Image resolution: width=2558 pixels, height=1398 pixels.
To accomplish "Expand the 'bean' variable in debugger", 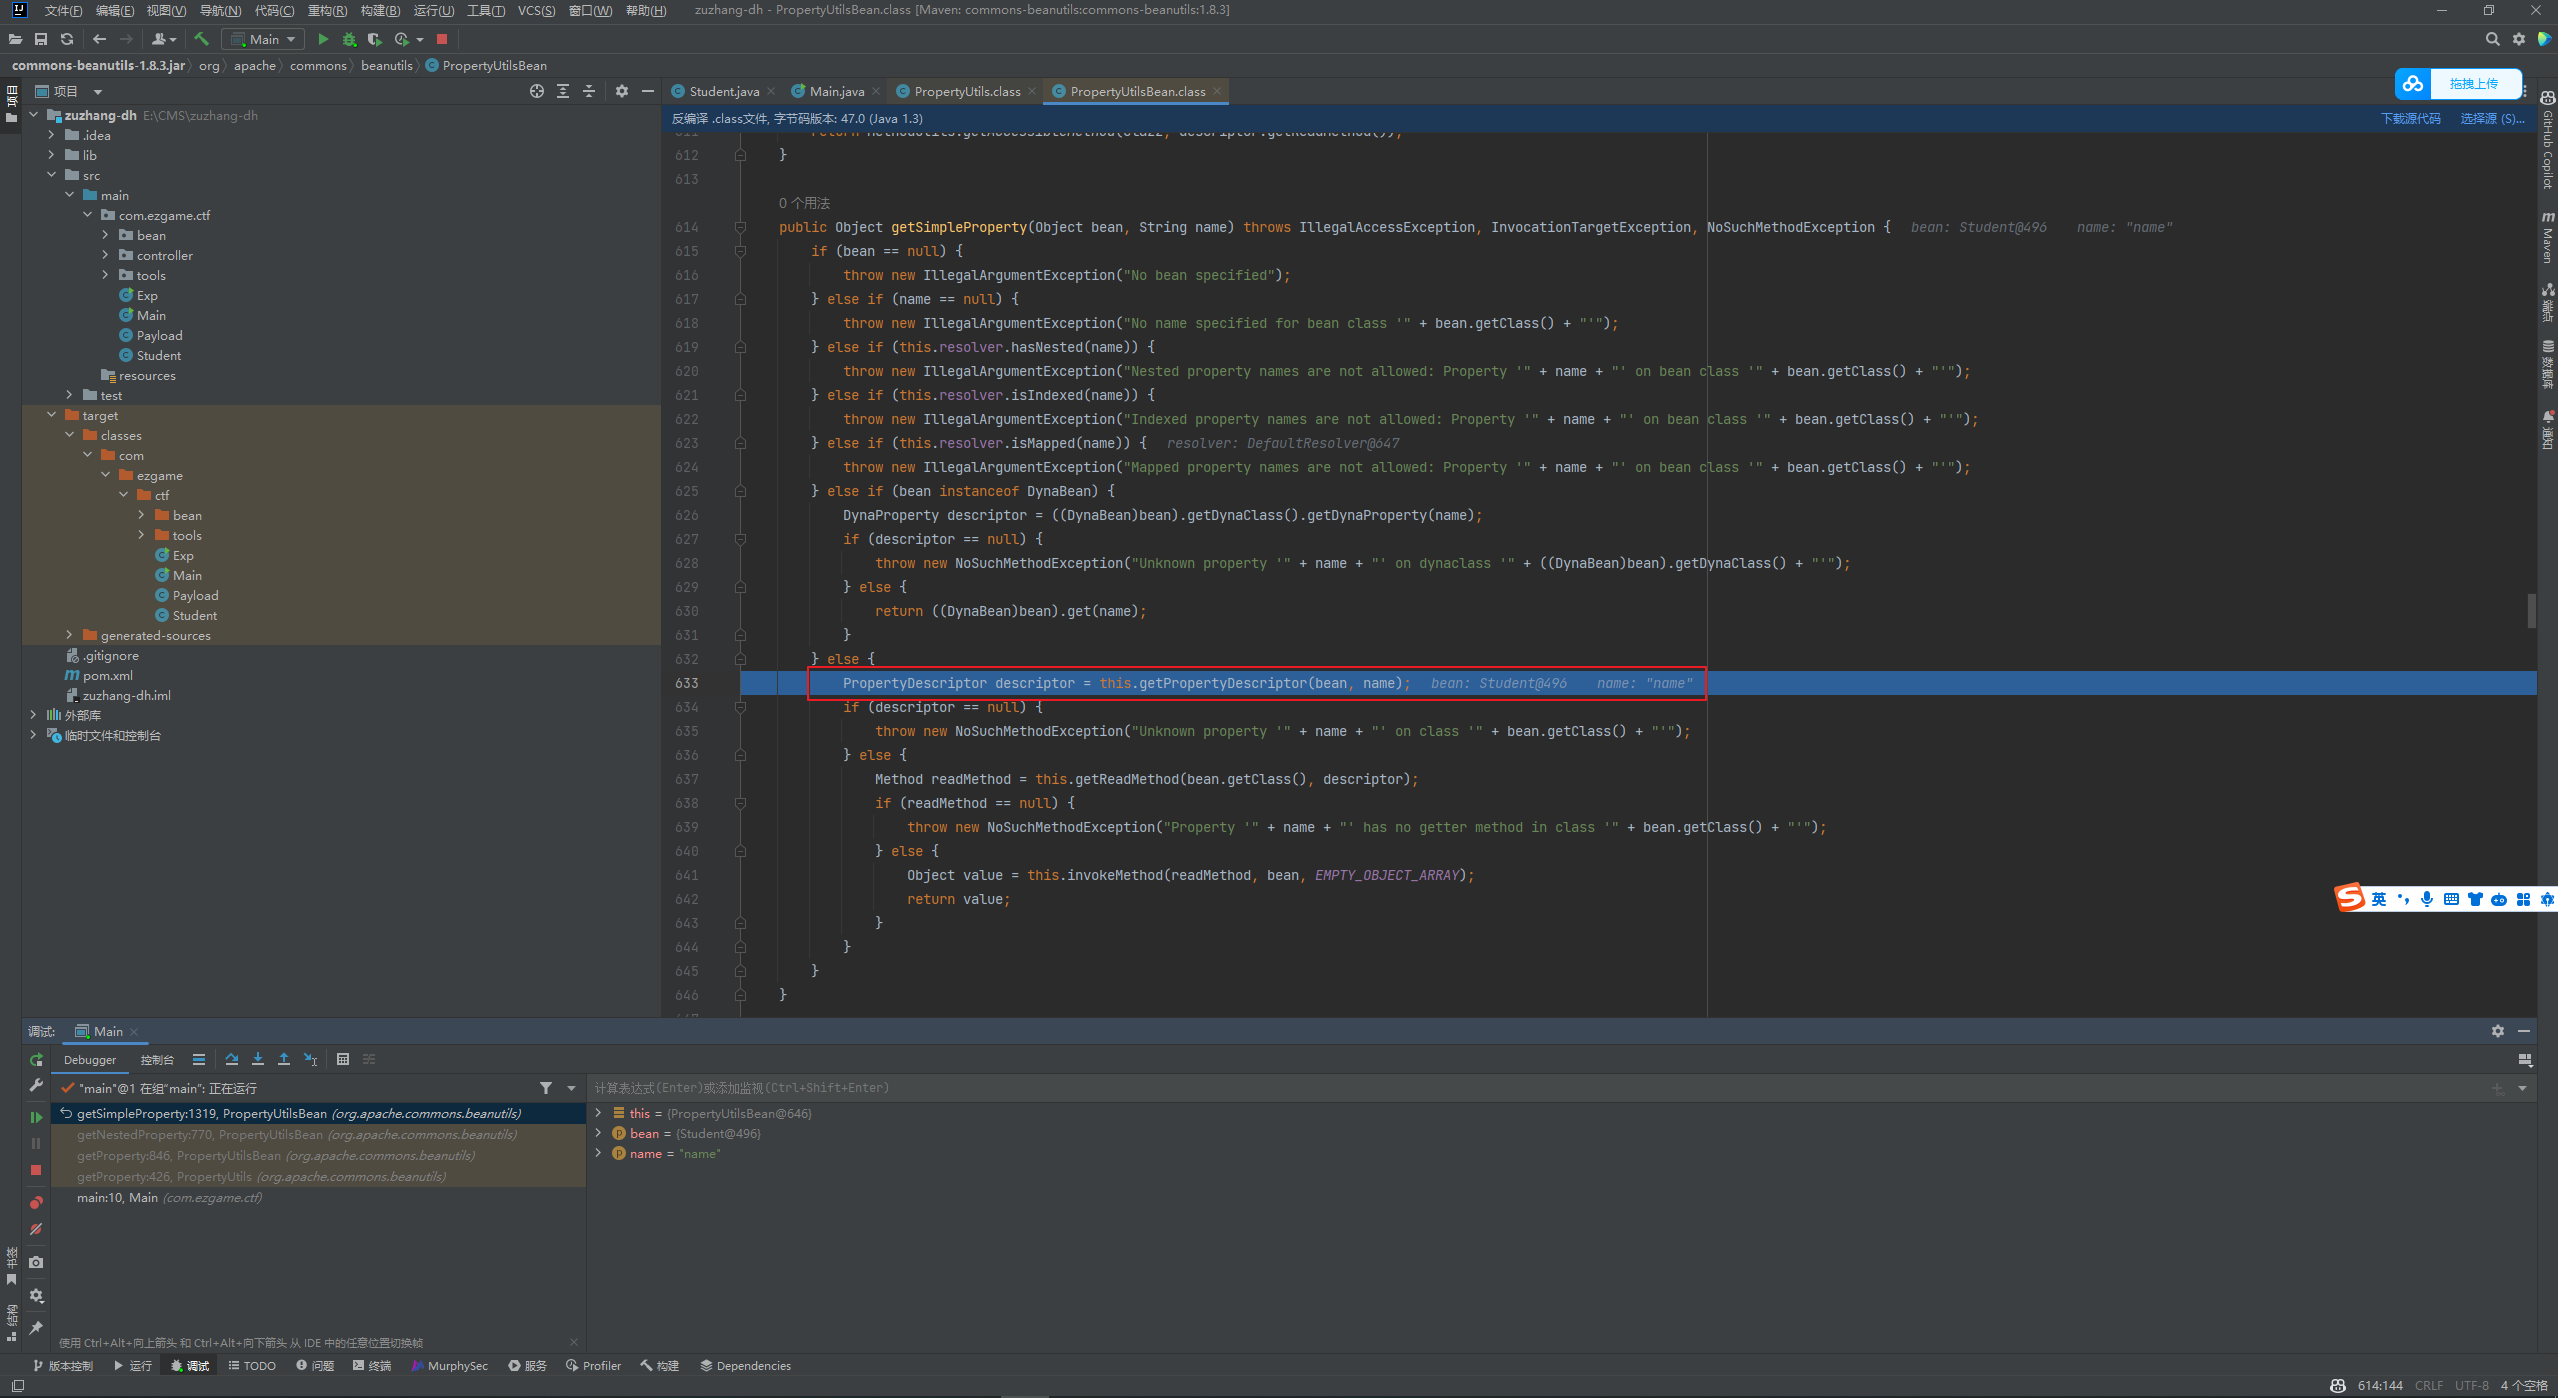I will coord(598,1133).
